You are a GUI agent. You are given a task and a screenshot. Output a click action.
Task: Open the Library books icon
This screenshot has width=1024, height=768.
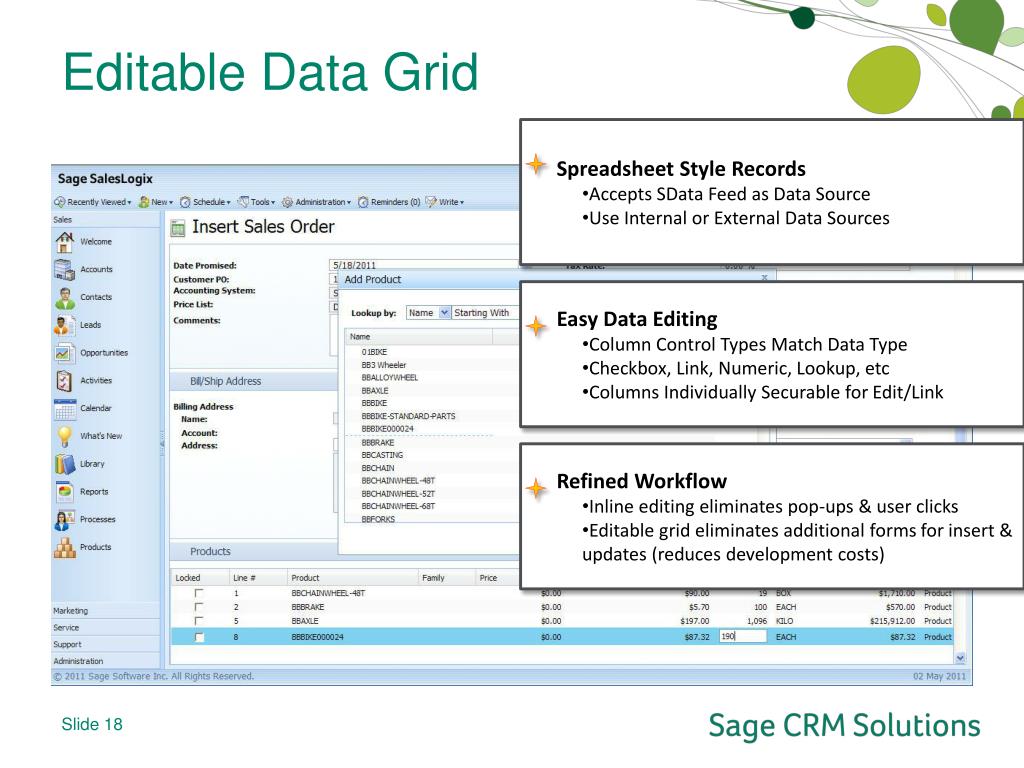[64, 464]
